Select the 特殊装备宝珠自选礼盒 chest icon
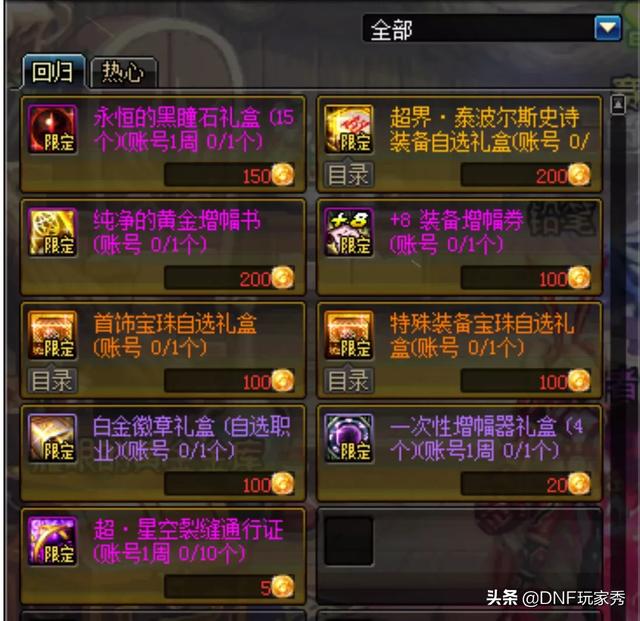This screenshot has width=640, height=621. (x=349, y=335)
